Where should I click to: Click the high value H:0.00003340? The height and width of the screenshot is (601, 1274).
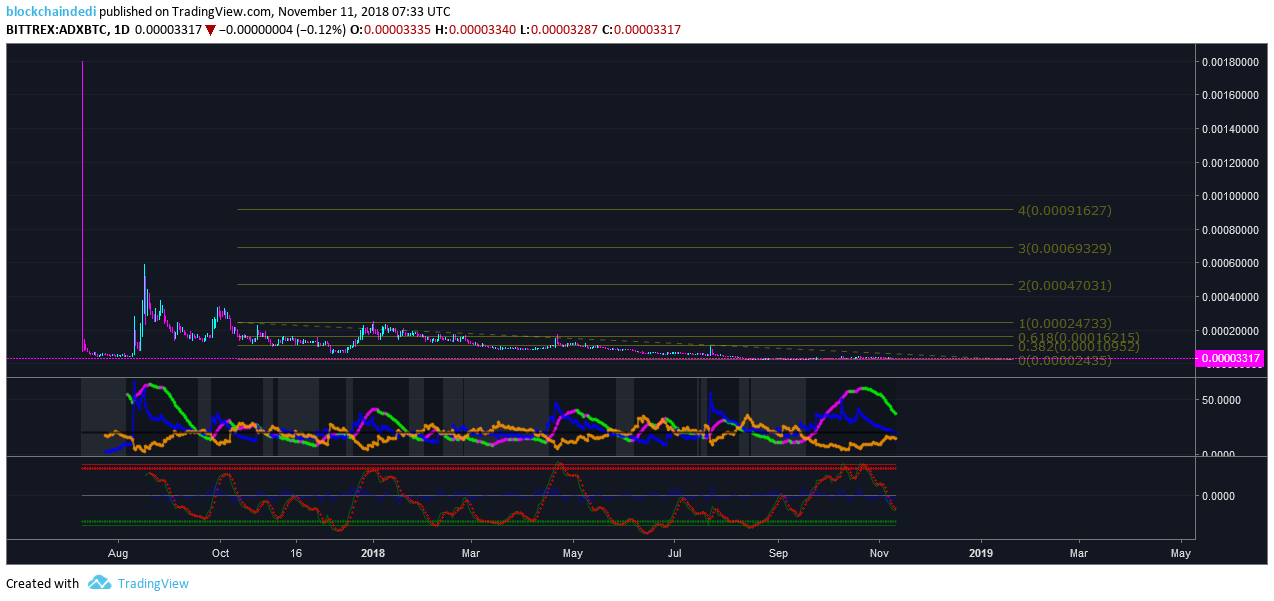[x=475, y=30]
